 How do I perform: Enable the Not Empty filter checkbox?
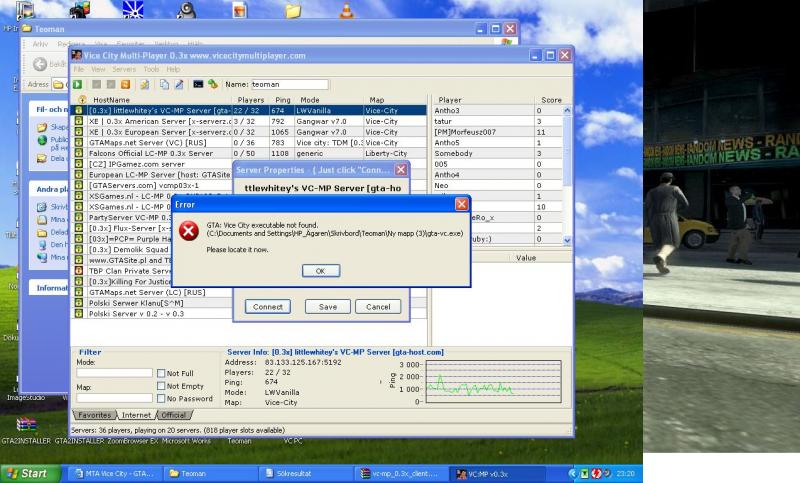161,386
